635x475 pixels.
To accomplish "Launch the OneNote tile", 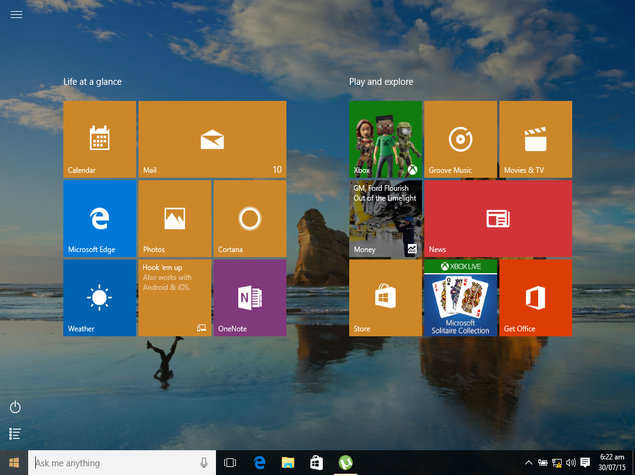I will click(x=250, y=298).
